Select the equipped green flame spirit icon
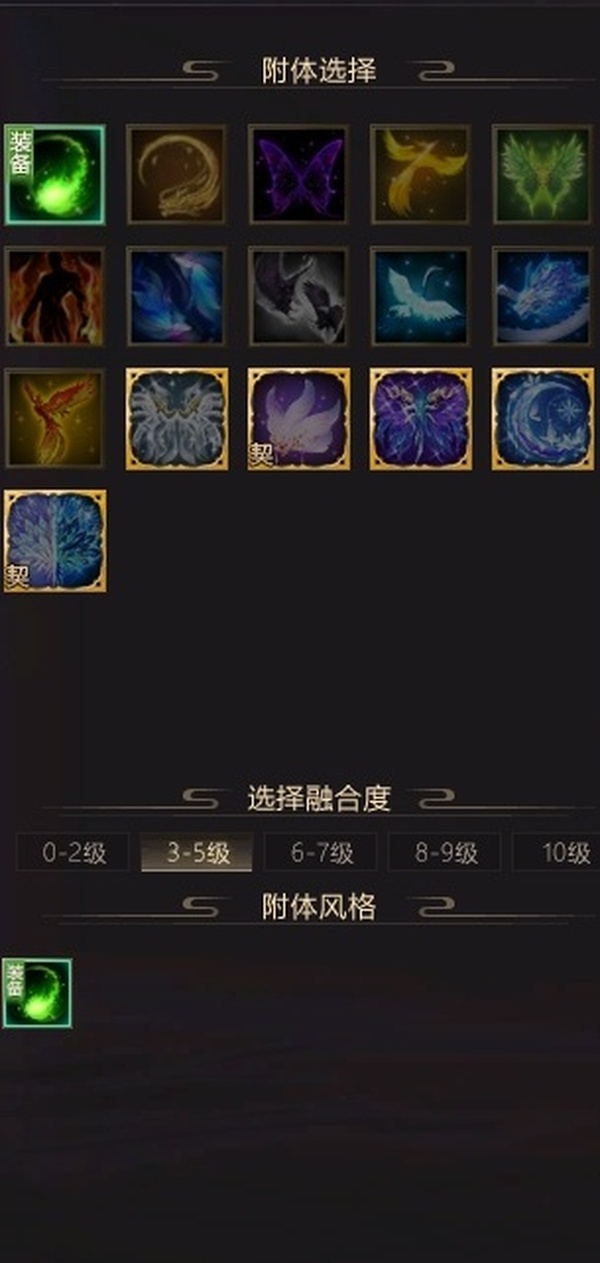This screenshot has height=1263, width=600. click(54, 174)
